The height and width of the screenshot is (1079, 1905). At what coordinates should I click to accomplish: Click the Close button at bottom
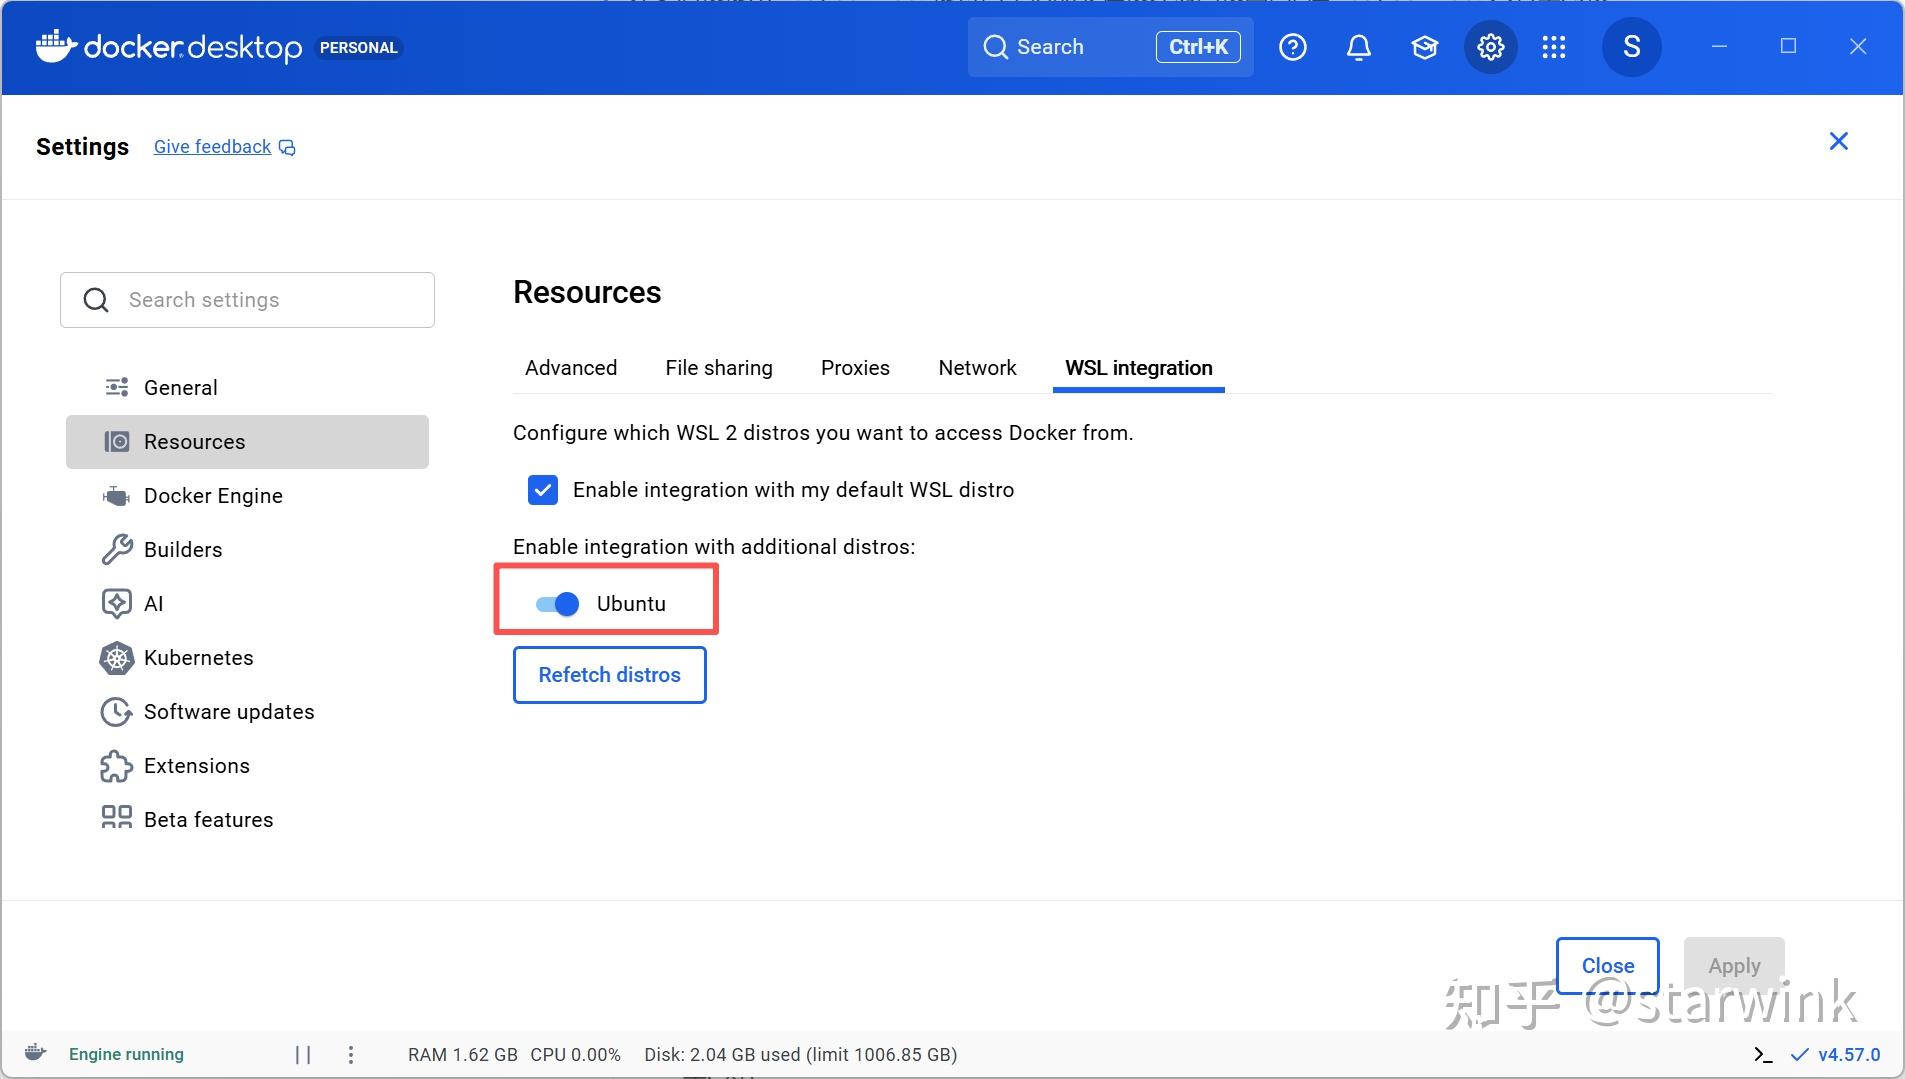[1608, 966]
